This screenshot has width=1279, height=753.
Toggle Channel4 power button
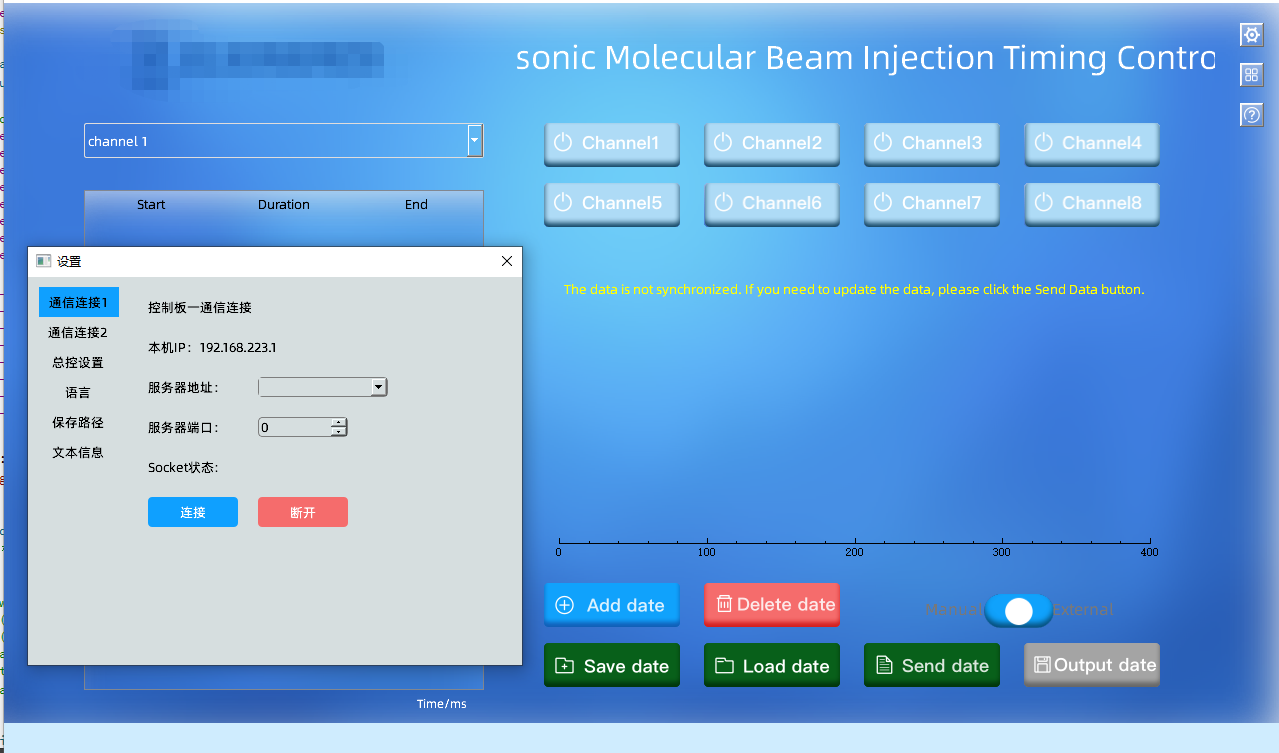(1091, 144)
